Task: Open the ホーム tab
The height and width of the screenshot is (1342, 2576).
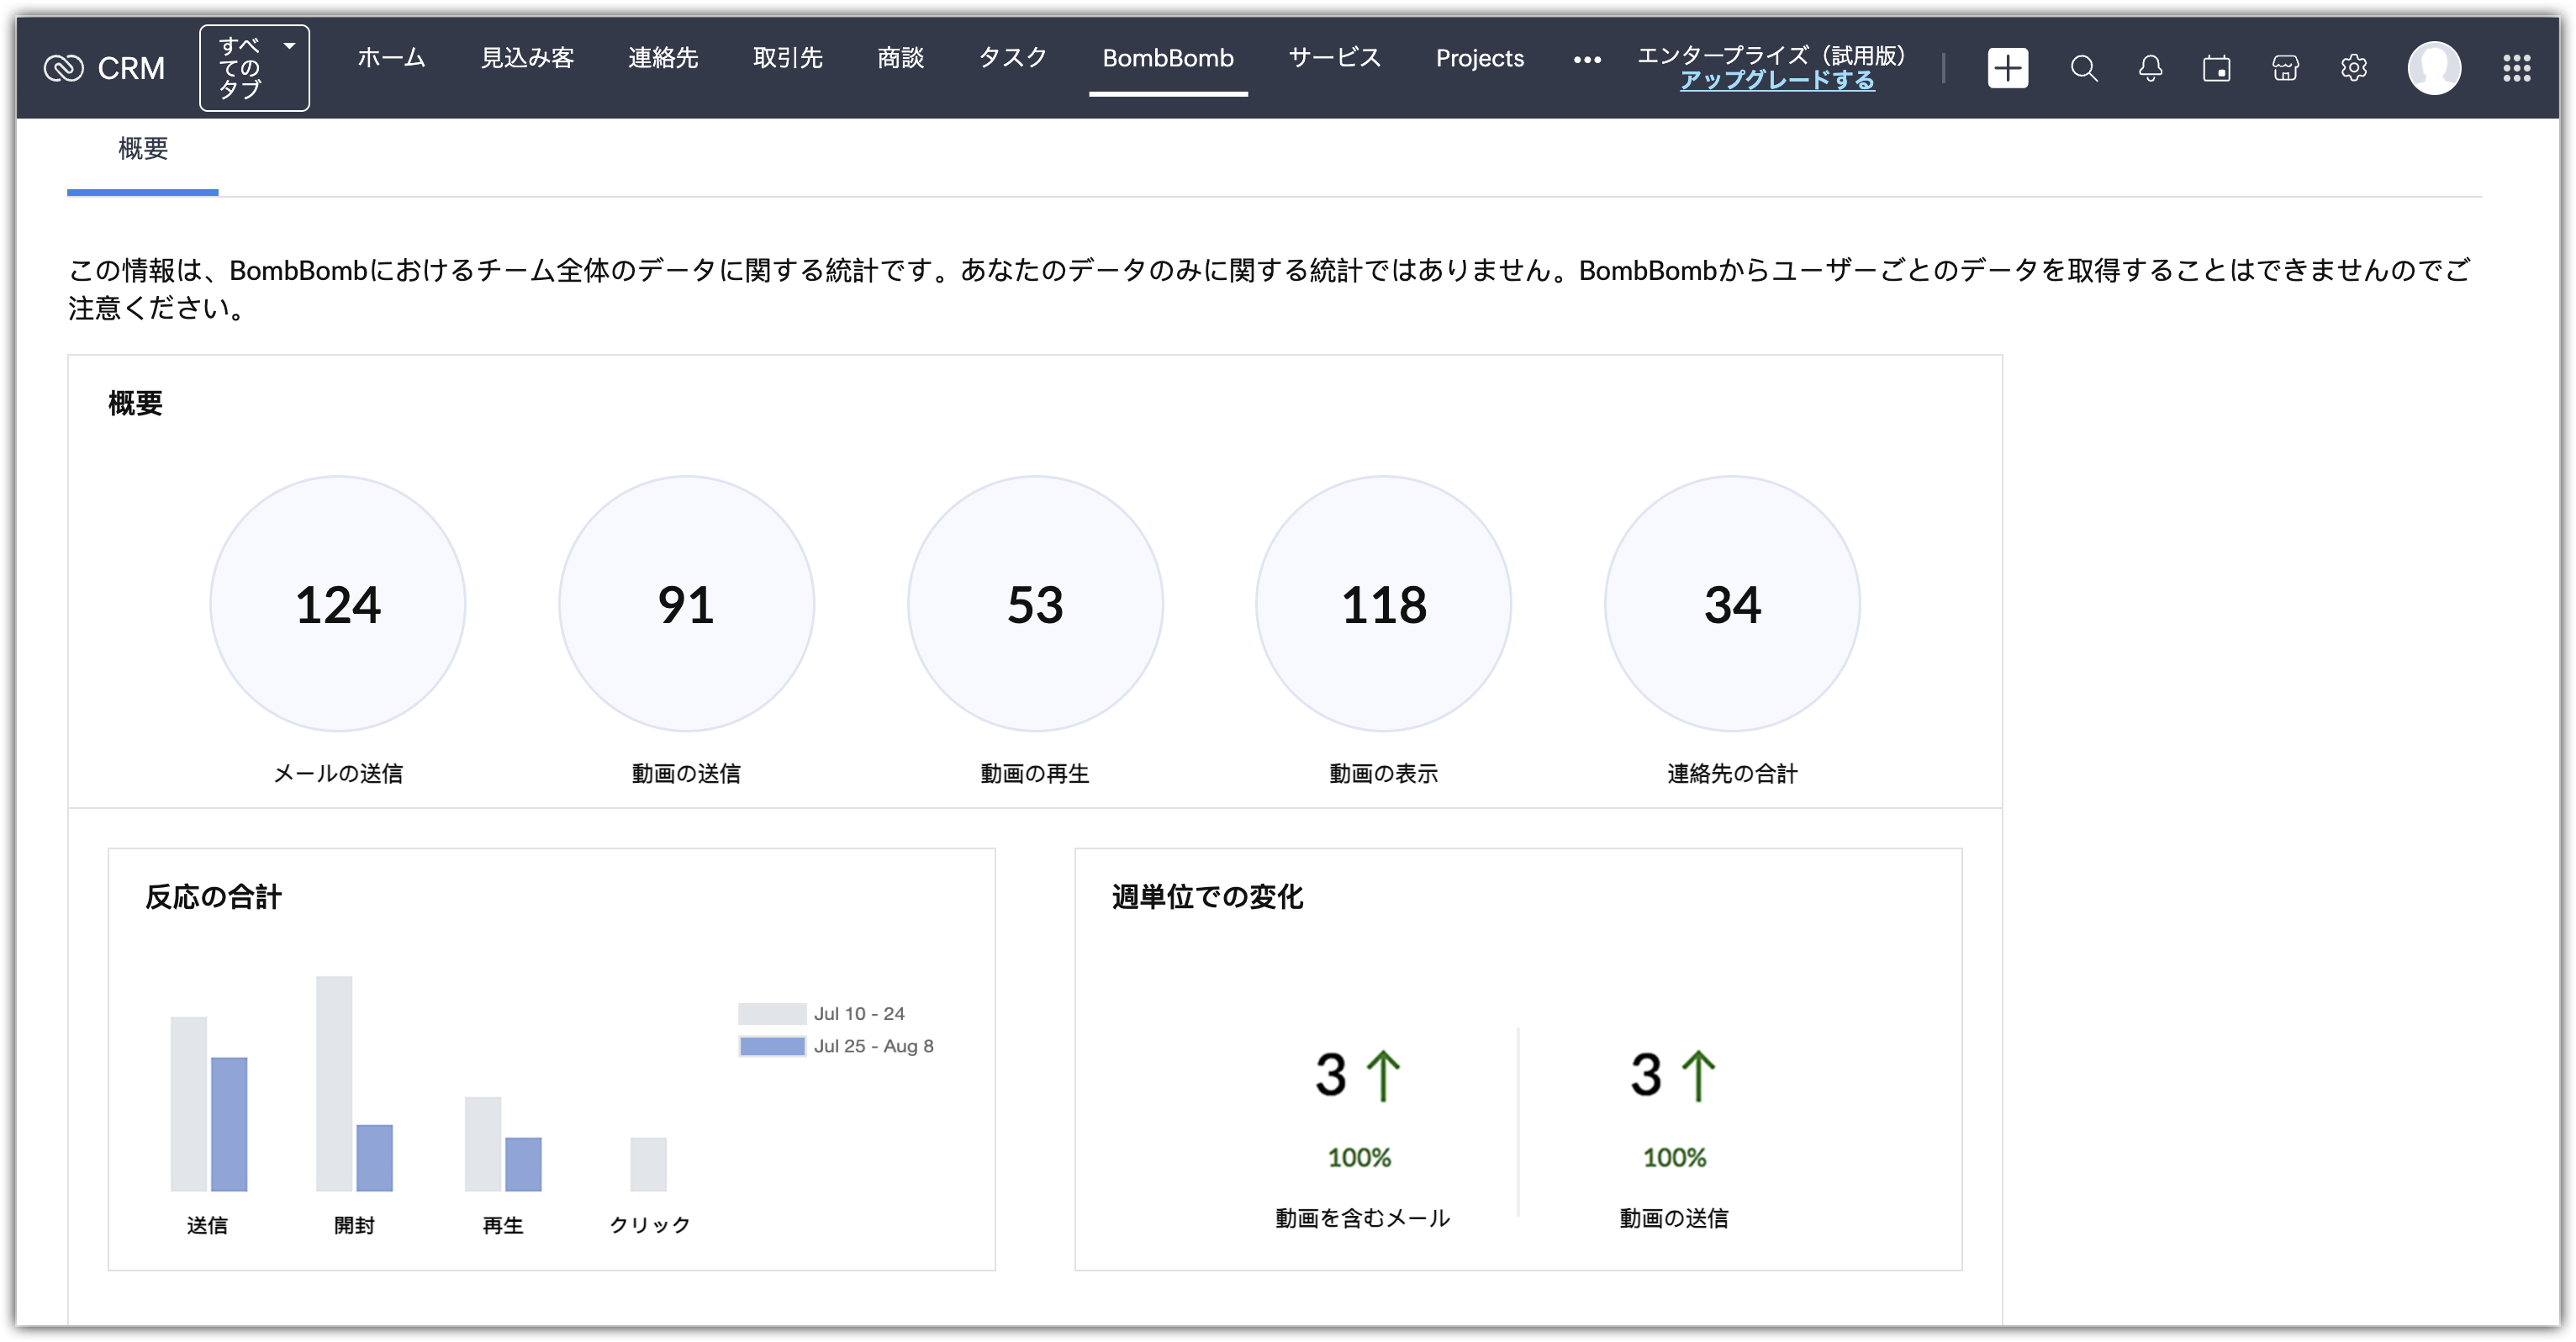Action: pyautogui.click(x=391, y=58)
